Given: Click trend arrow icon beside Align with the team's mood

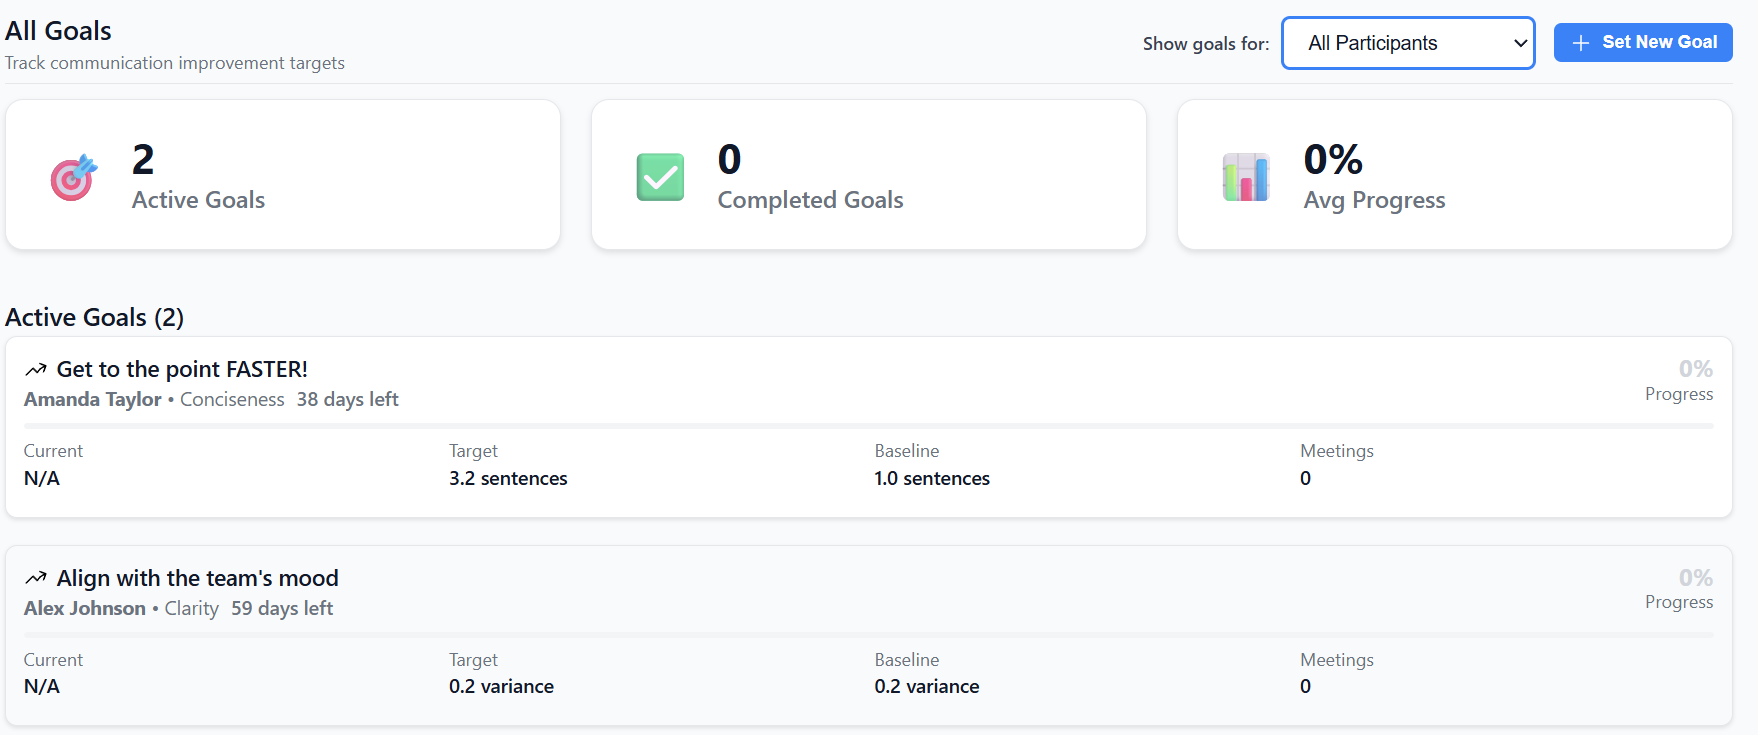Looking at the screenshot, I should tap(36, 578).
